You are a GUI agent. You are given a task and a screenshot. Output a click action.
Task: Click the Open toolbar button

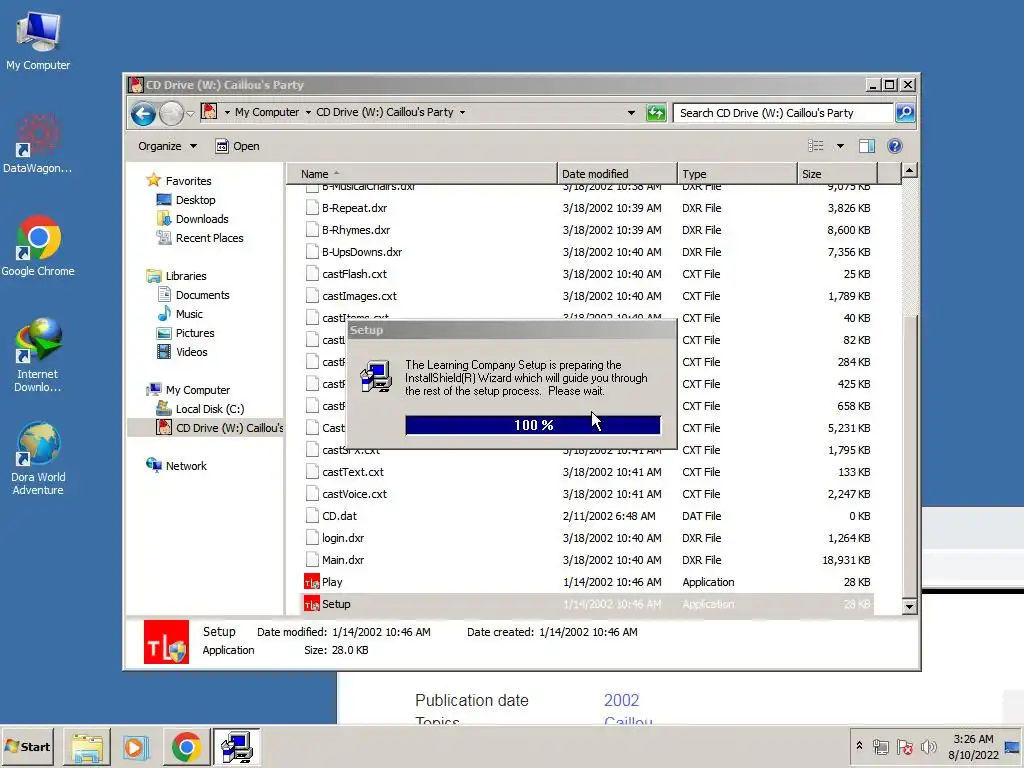click(x=237, y=146)
